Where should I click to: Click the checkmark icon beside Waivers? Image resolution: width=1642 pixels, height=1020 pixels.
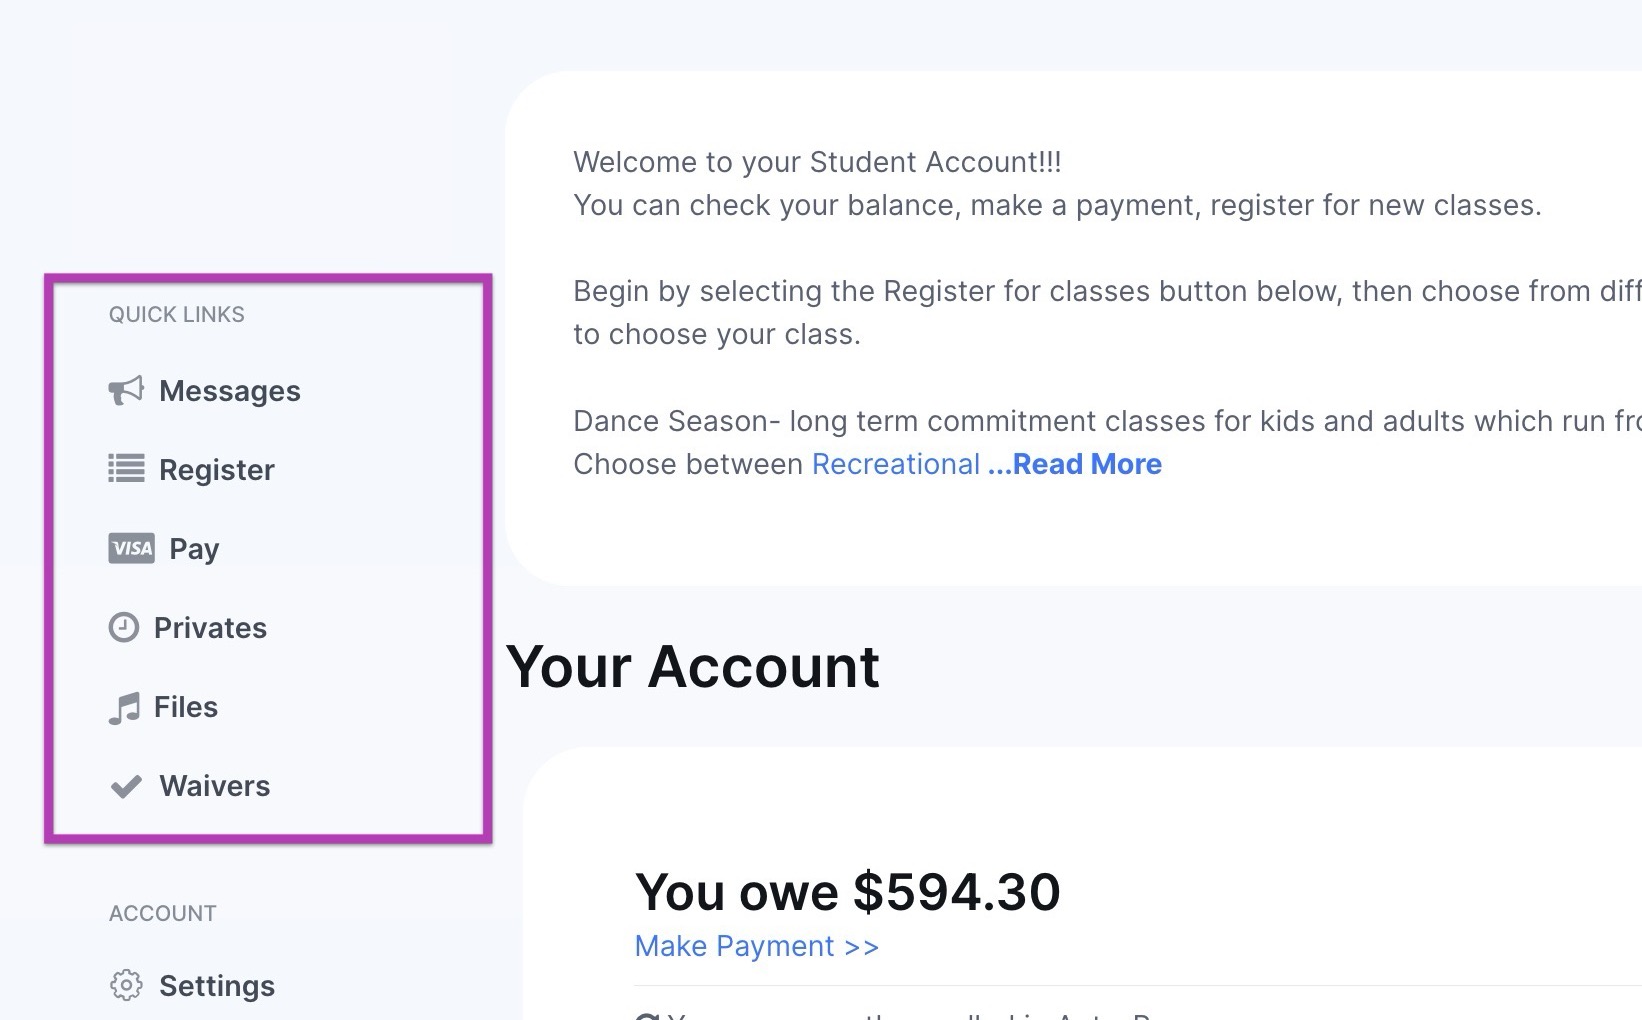coord(126,787)
